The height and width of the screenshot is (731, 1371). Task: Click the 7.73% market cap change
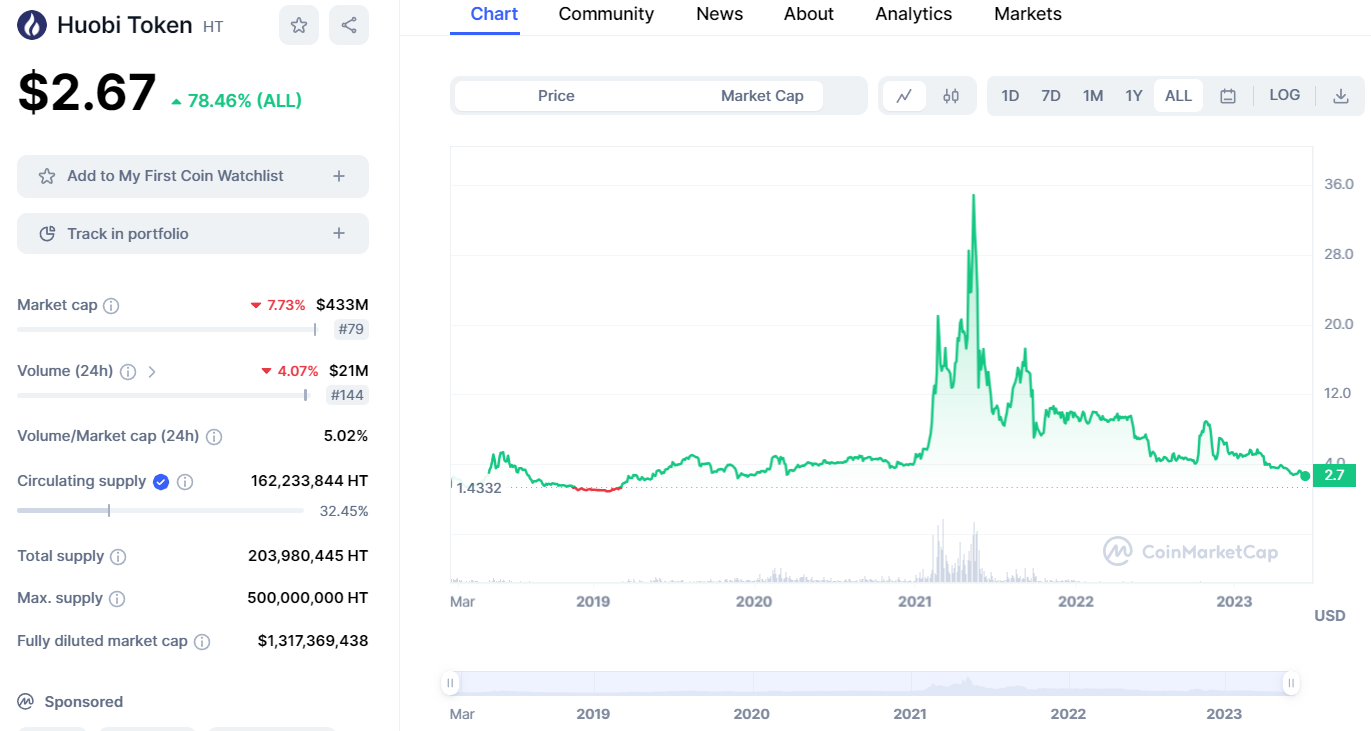point(278,305)
